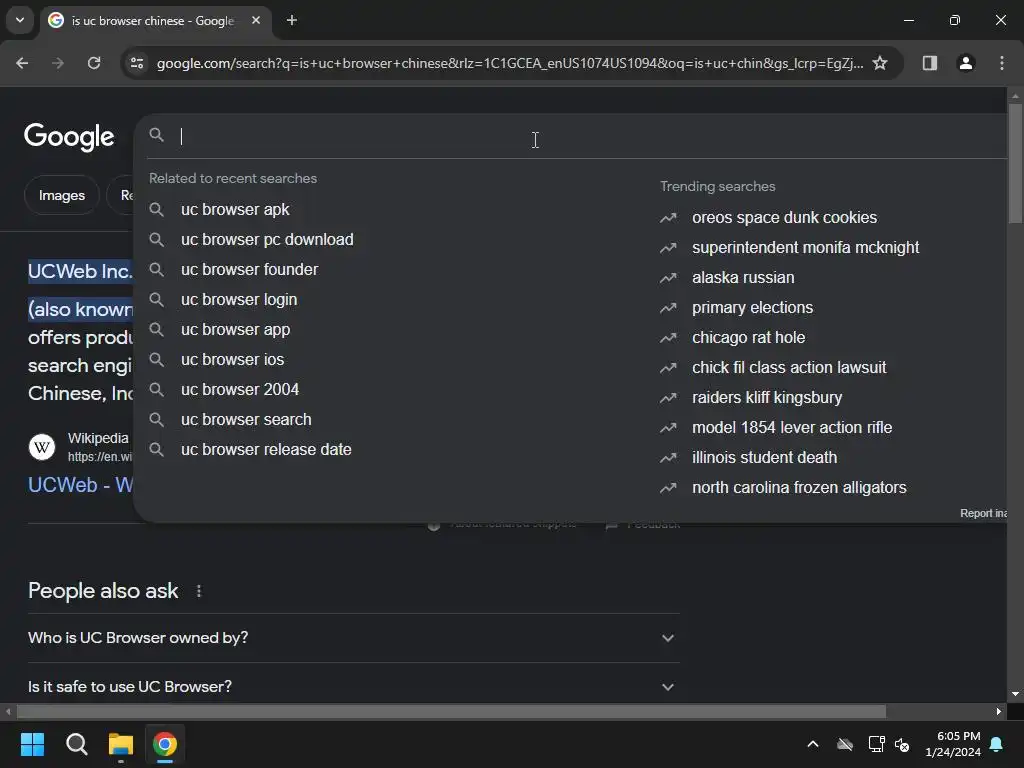
Task: Click the horizontal scrollbar thumb
Action: tap(451, 712)
